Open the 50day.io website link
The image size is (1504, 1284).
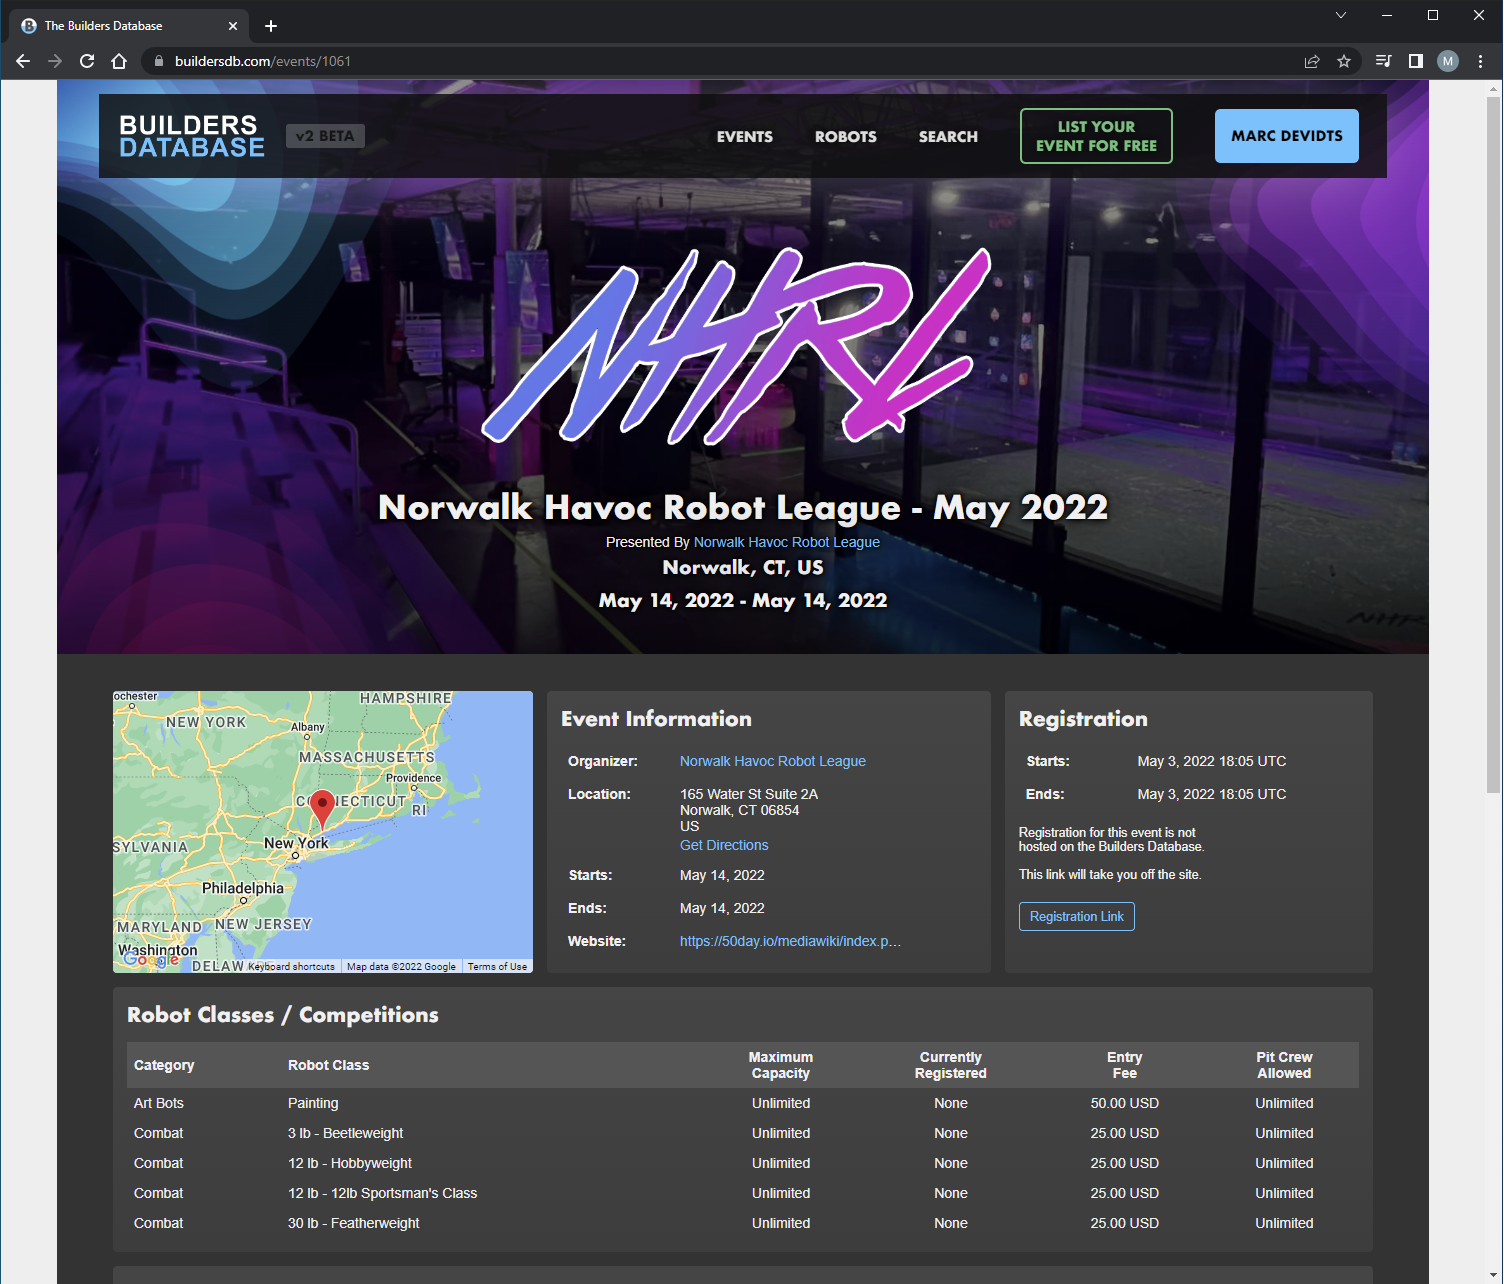point(790,941)
